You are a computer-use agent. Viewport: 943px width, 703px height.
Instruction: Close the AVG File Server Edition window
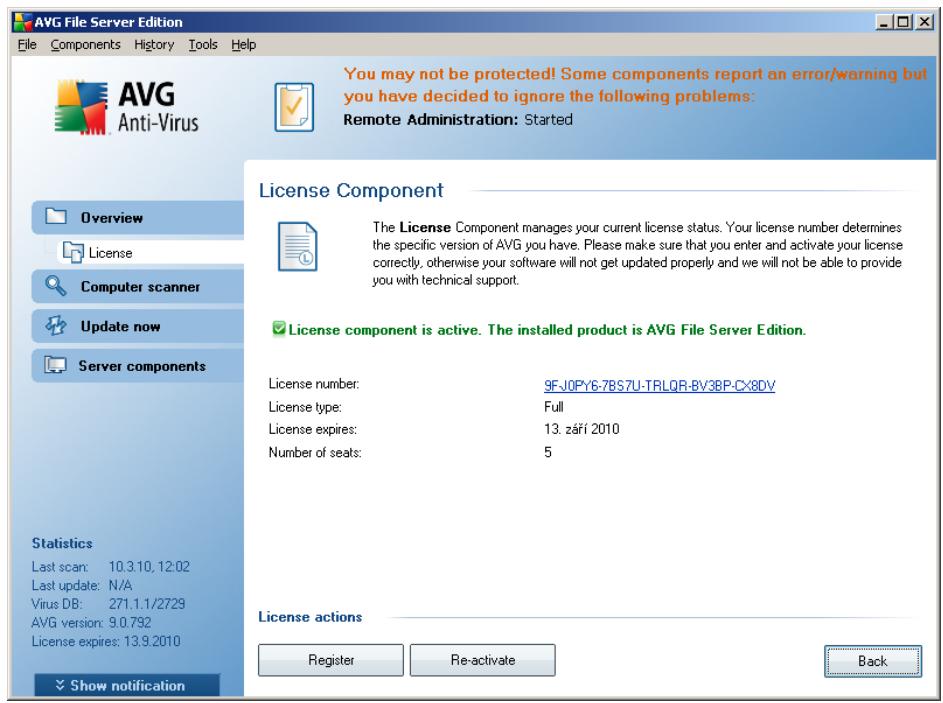pos(924,22)
